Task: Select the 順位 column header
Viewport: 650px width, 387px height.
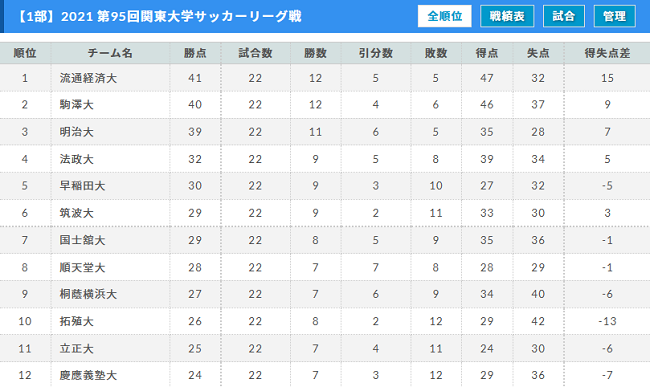Action: pyautogui.click(x=25, y=53)
